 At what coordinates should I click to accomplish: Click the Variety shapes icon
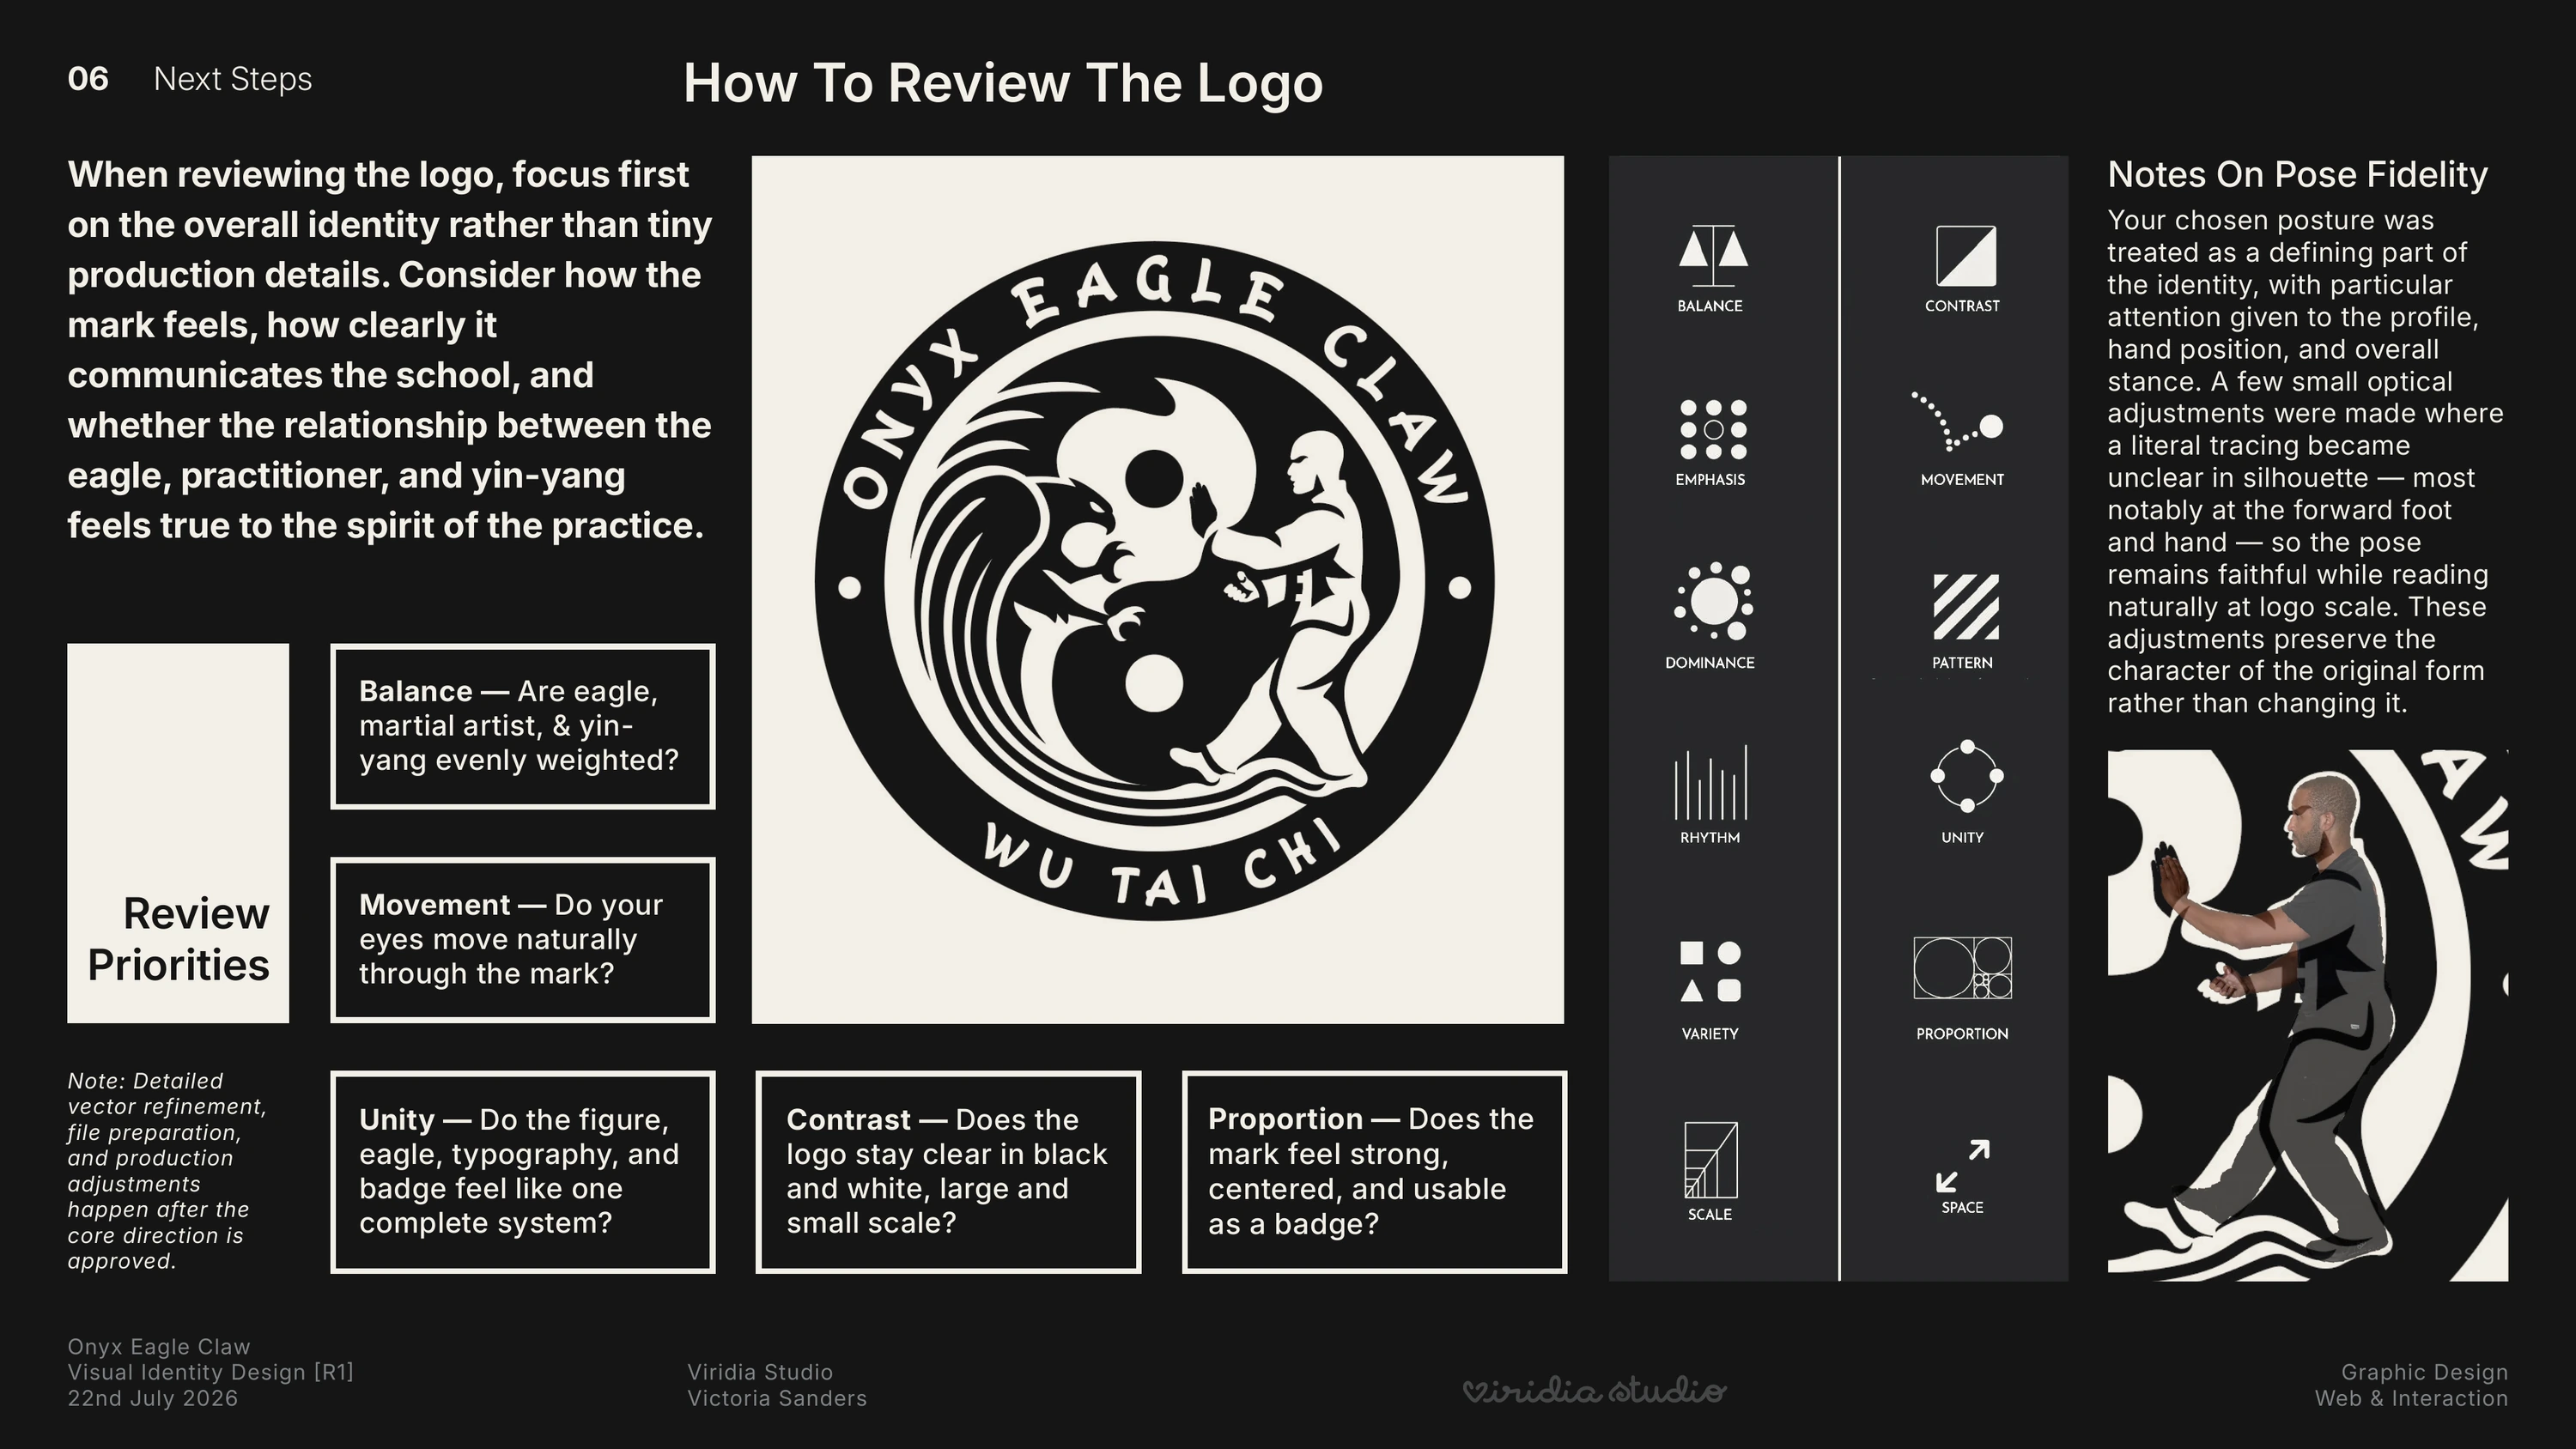pyautogui.click(x=1710, y=971)
